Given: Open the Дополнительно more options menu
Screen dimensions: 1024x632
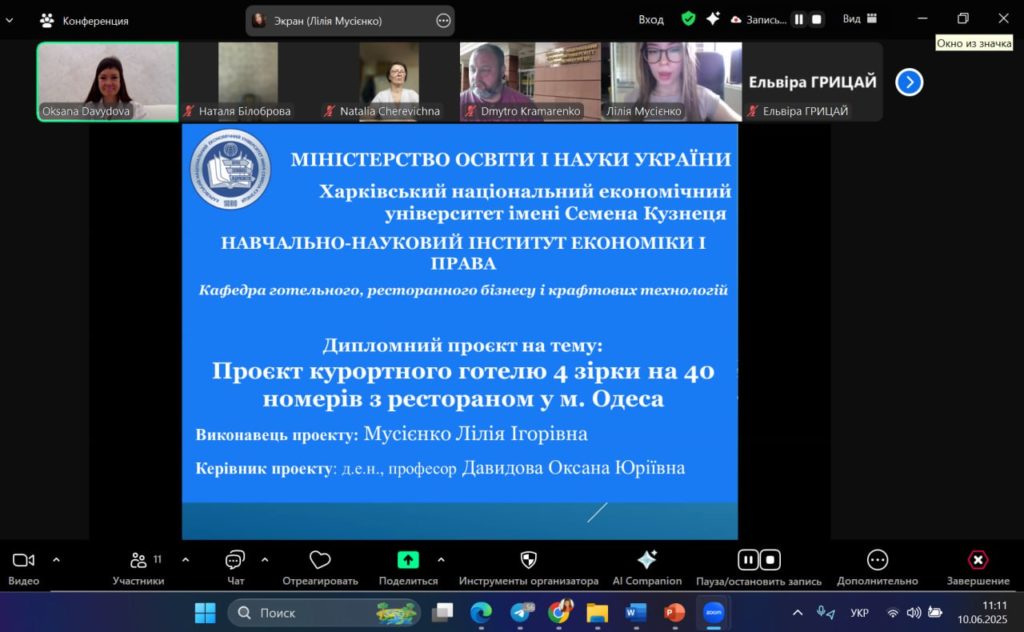Looking at the screenshot, I should coord(877,561).
